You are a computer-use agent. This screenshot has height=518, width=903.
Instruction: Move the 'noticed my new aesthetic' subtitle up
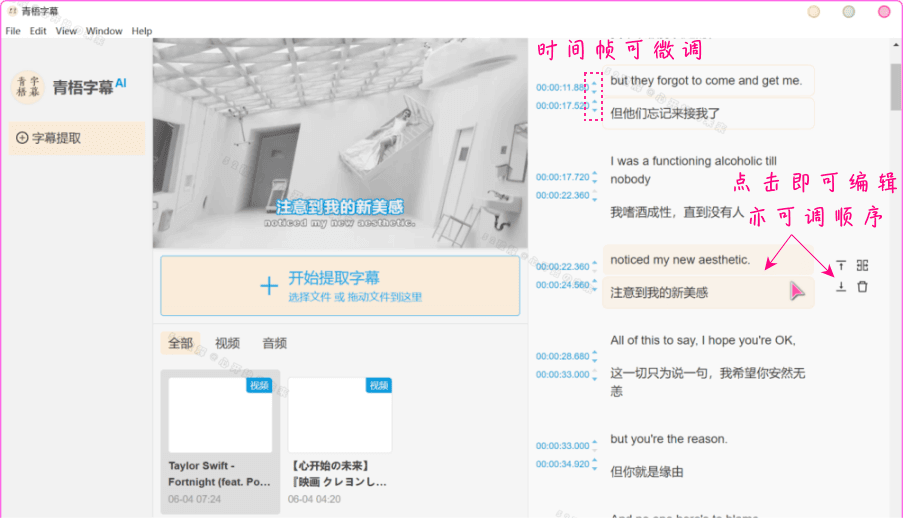coord(841,265)
